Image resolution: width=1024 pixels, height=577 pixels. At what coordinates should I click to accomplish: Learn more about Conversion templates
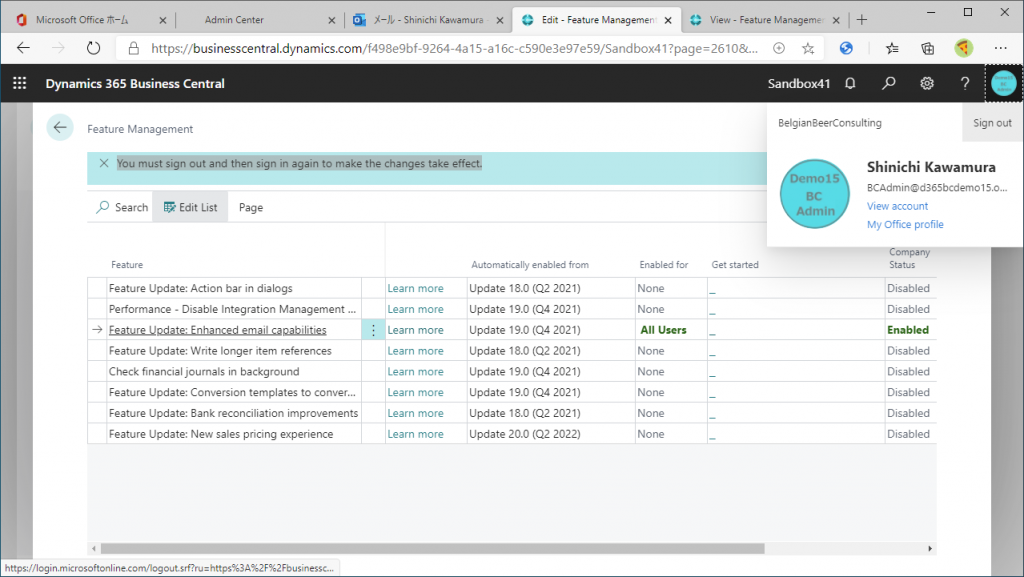(415, 393)
